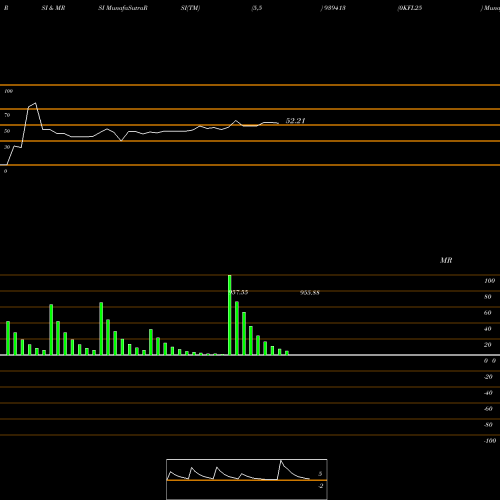Image resolution: width=500 pixels, height=500 pixels.
Task: Click the RSI line peak near 70
Action: (35, 103)
